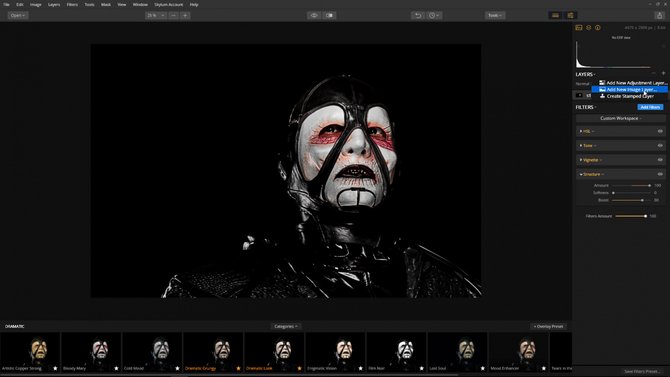The width and height of the screenshot is (670, 377).
Task: Click the undo arrow icon
Action: pyautogui.click(x=418, y=15)
